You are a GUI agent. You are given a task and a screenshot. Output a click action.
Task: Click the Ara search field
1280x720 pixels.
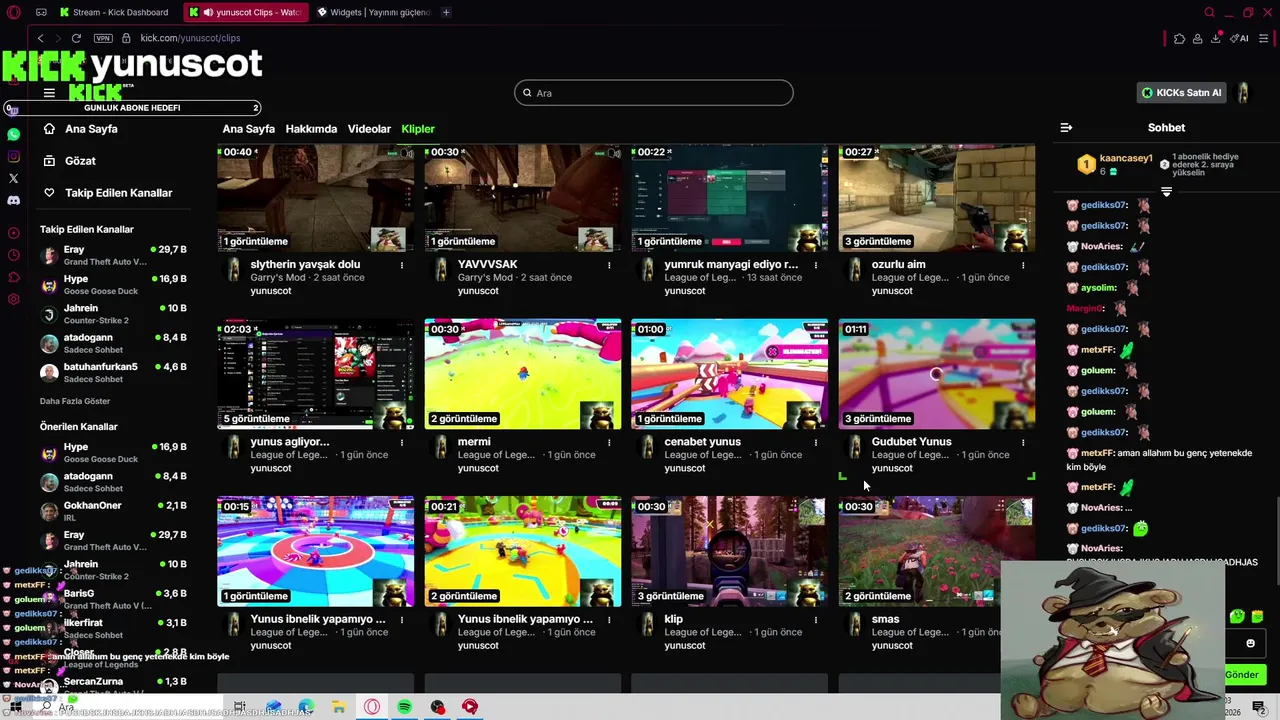(654, 93)
